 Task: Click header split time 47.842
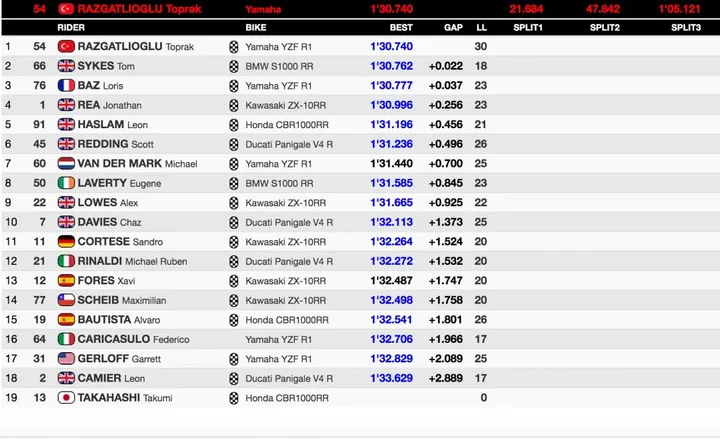pyautogui.click(x=603, y=9)
